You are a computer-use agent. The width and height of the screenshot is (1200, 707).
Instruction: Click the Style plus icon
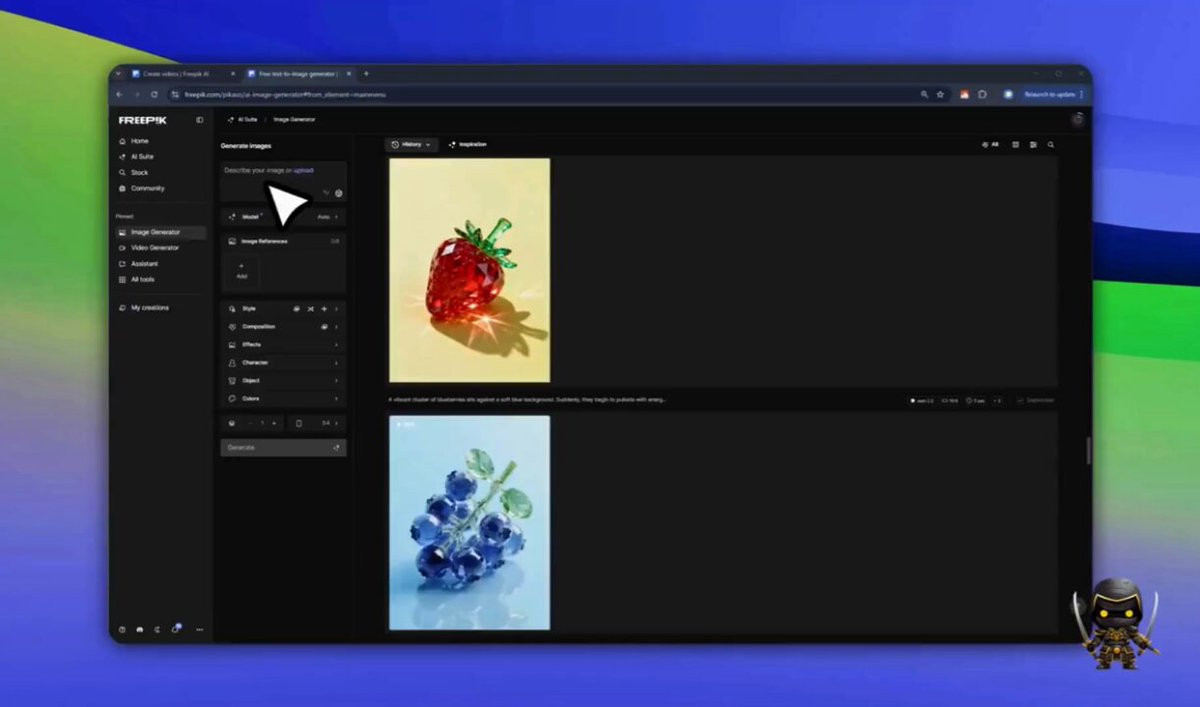[324, 309]
